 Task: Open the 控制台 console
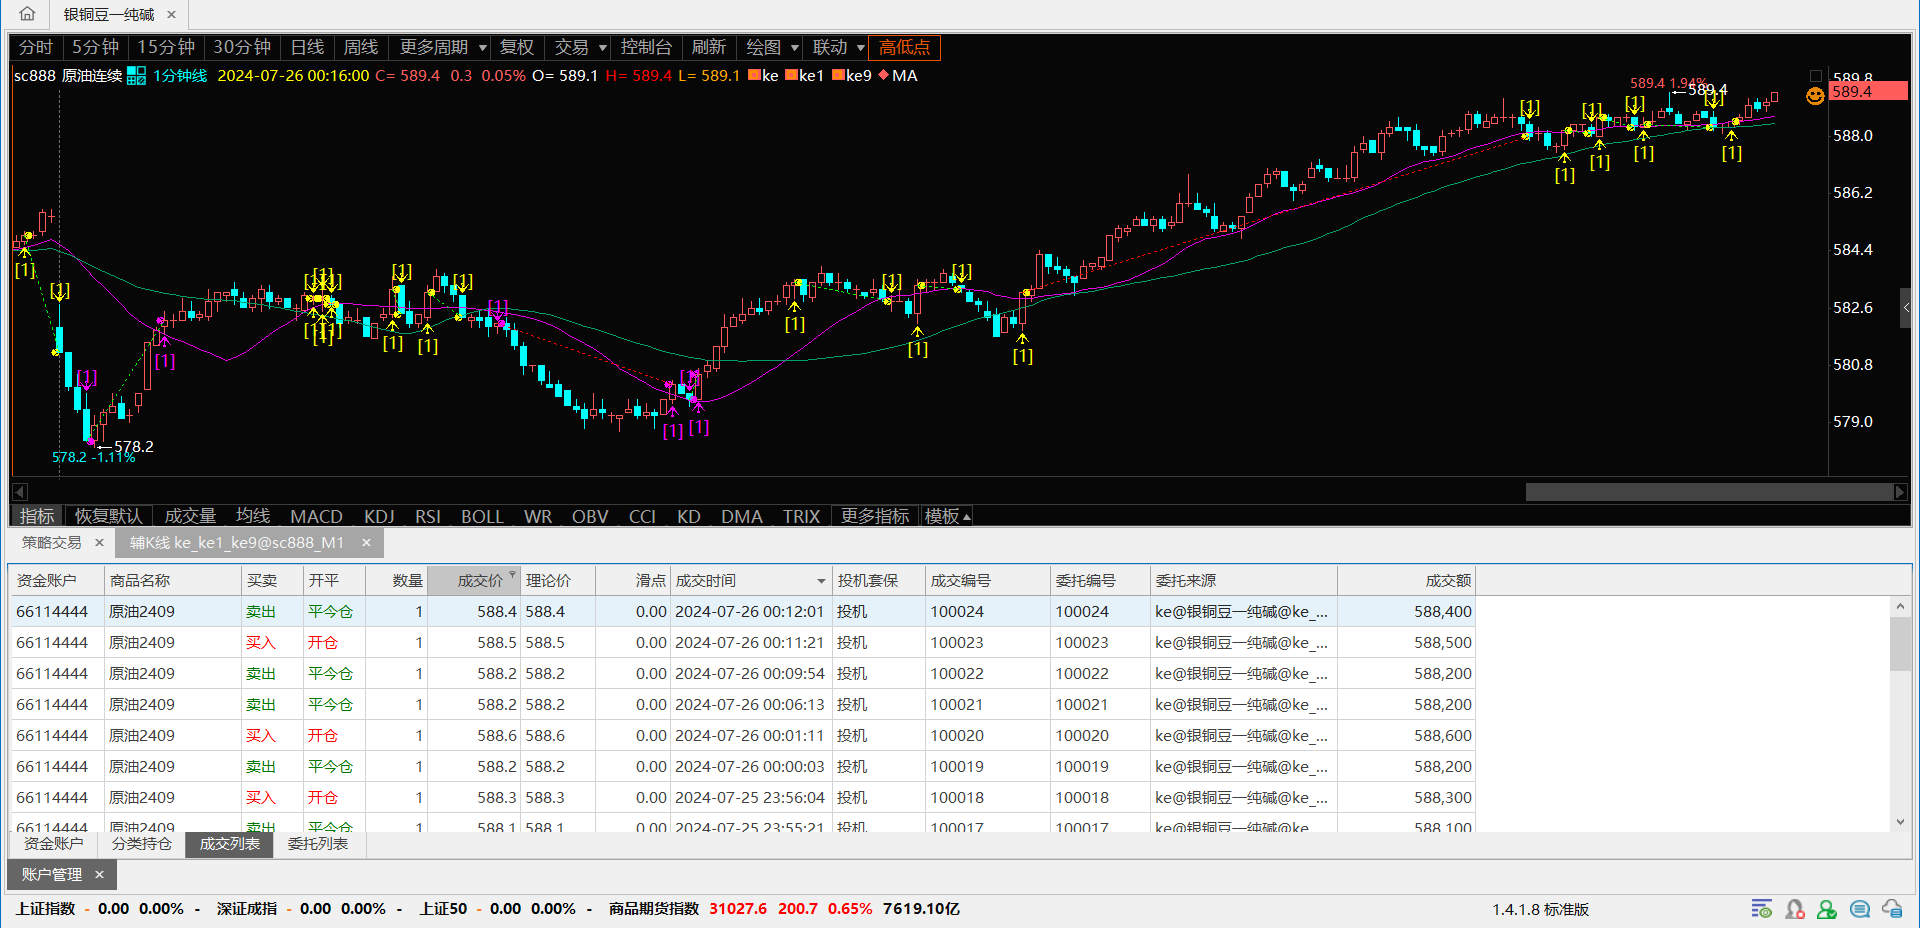coord(646,47)
